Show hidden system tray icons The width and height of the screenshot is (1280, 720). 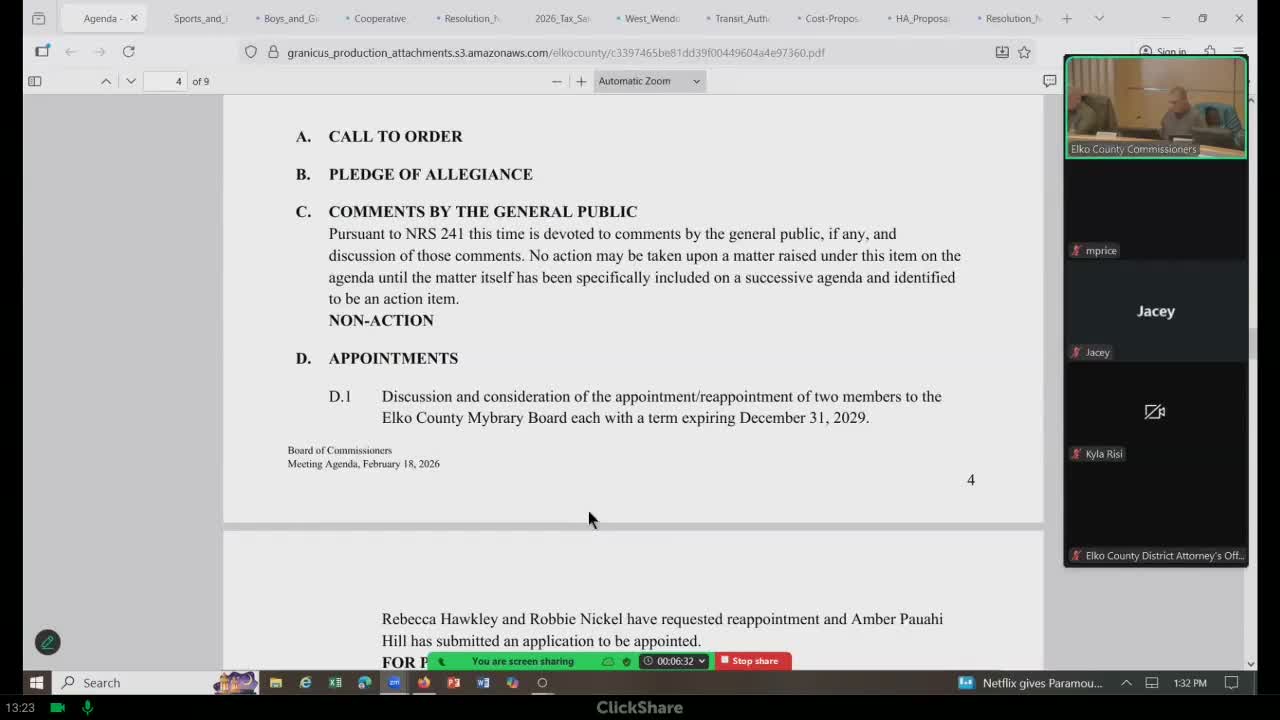coord(1126,683)
